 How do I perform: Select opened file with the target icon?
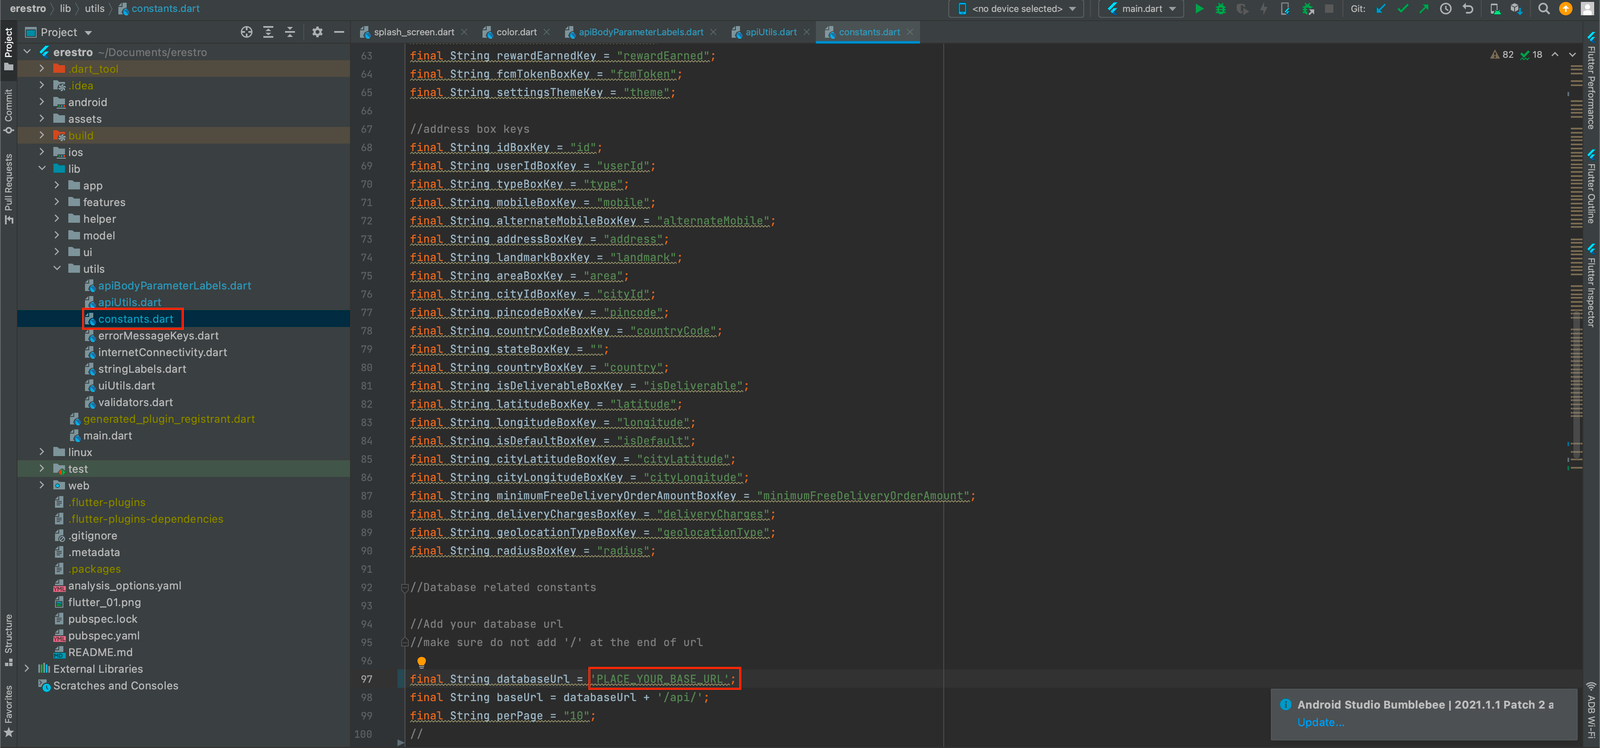click(x=246, y=32)
